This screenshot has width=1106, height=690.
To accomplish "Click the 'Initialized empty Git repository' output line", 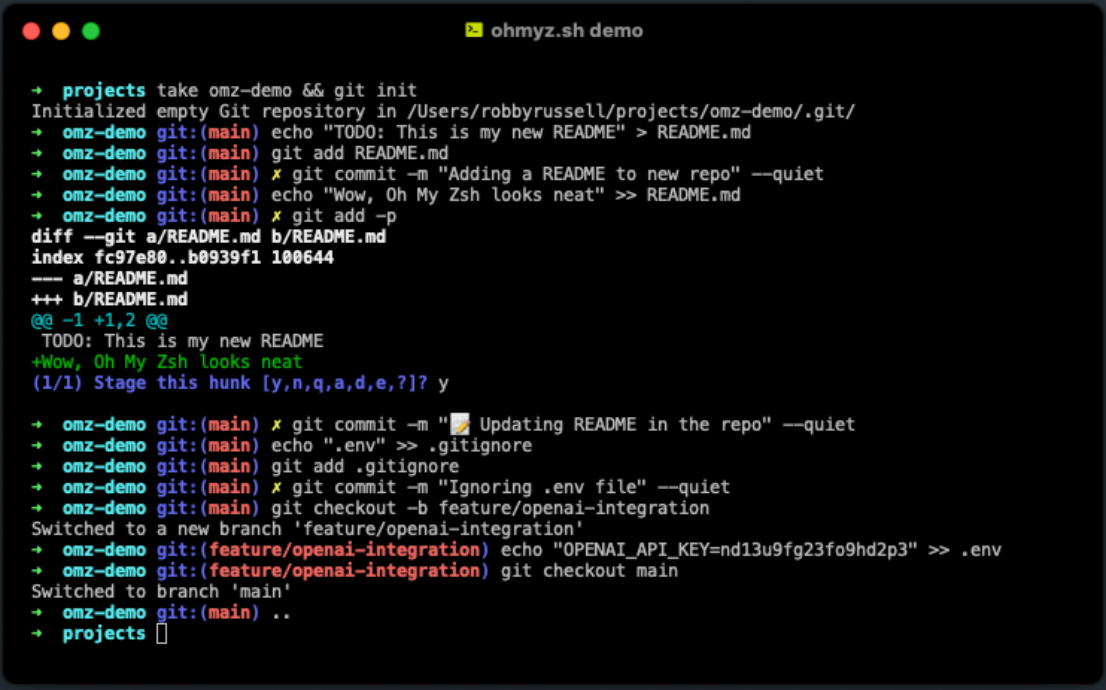I will pyautogui.click(x=443, y=111).
